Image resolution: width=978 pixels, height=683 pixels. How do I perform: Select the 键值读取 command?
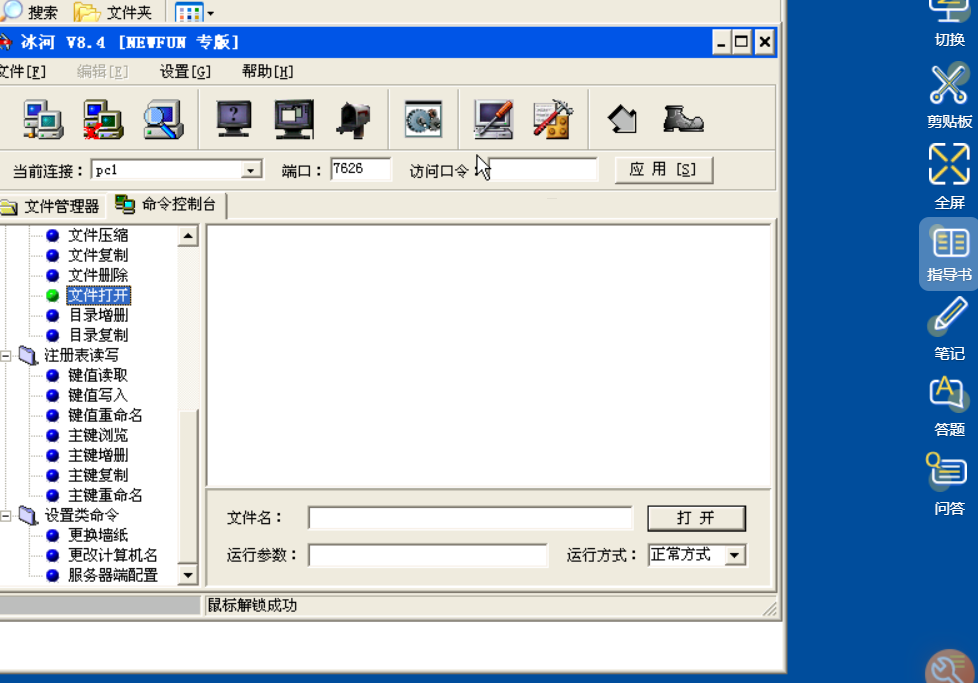tap(98, 375)
